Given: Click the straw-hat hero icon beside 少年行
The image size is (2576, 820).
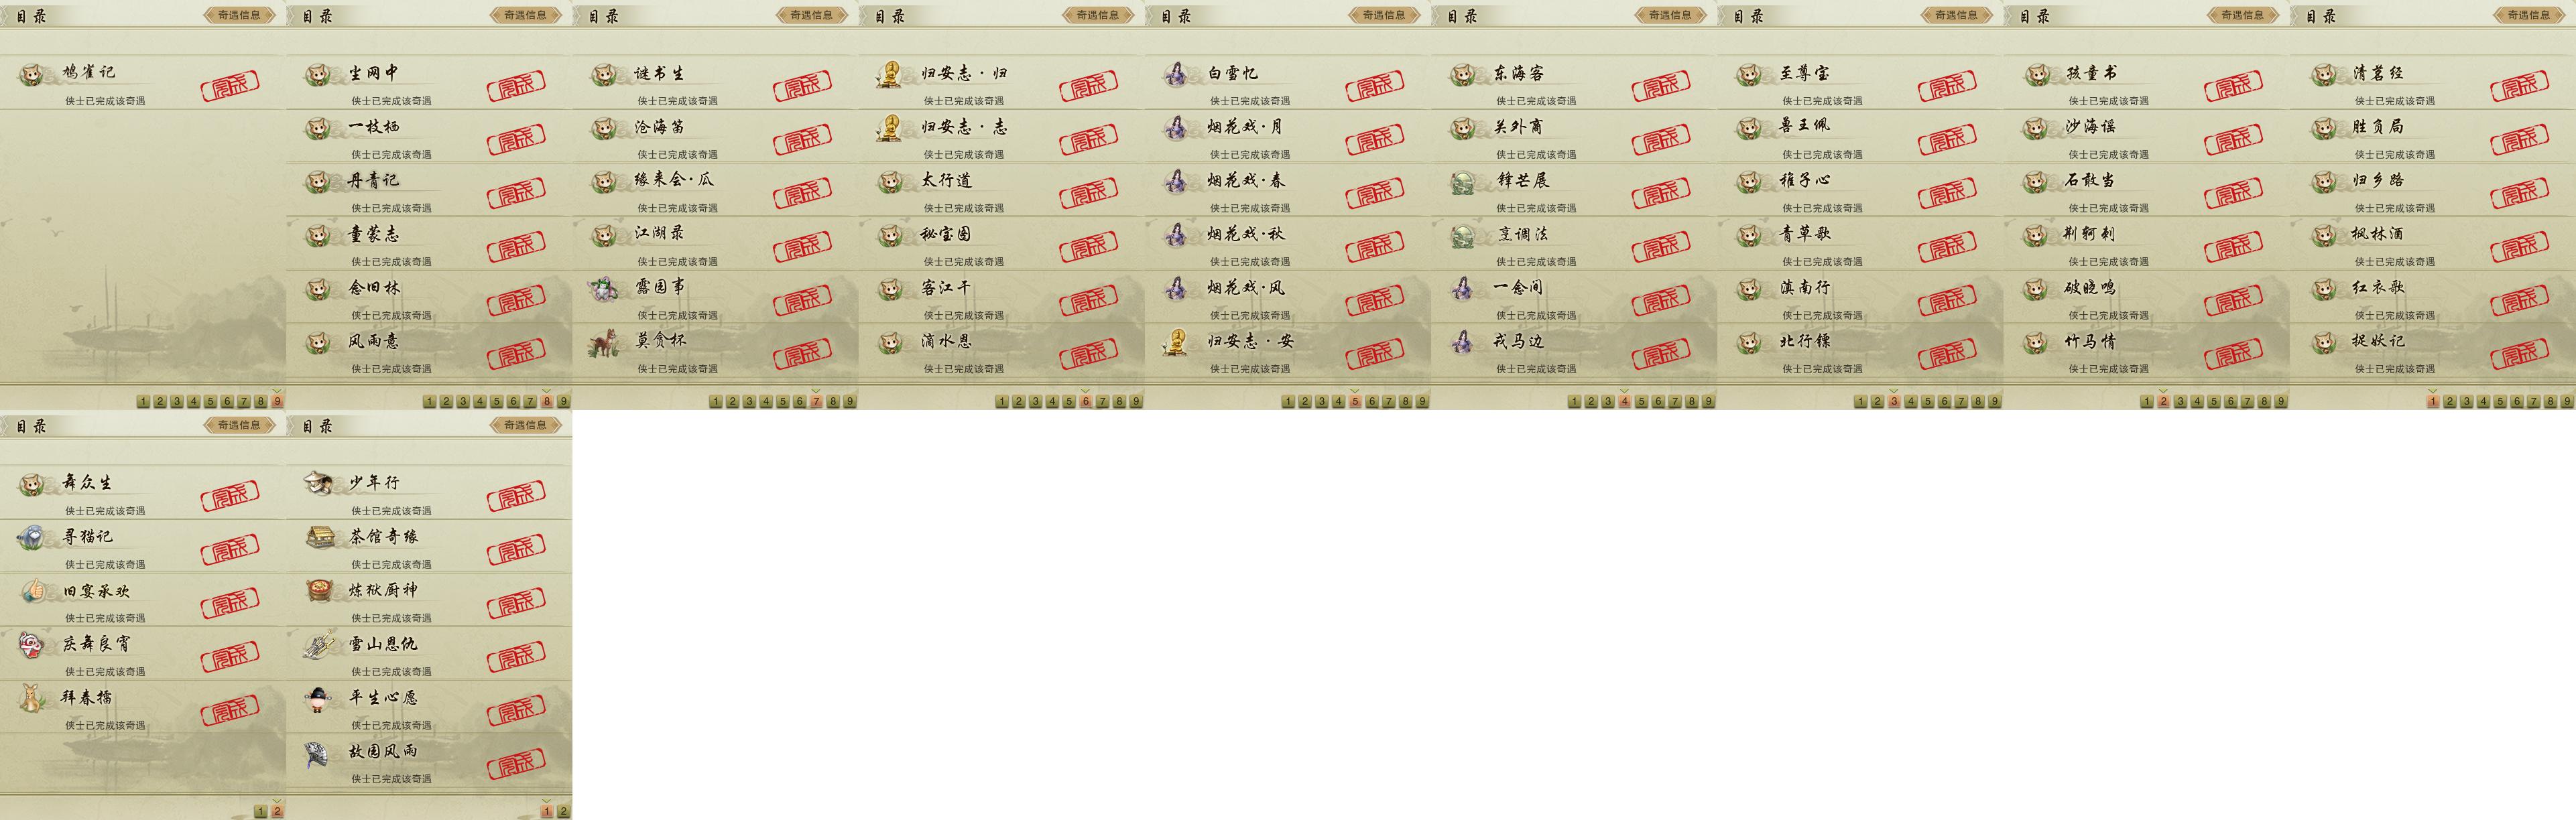Looking at the screenshot, I should click(318, 483).
